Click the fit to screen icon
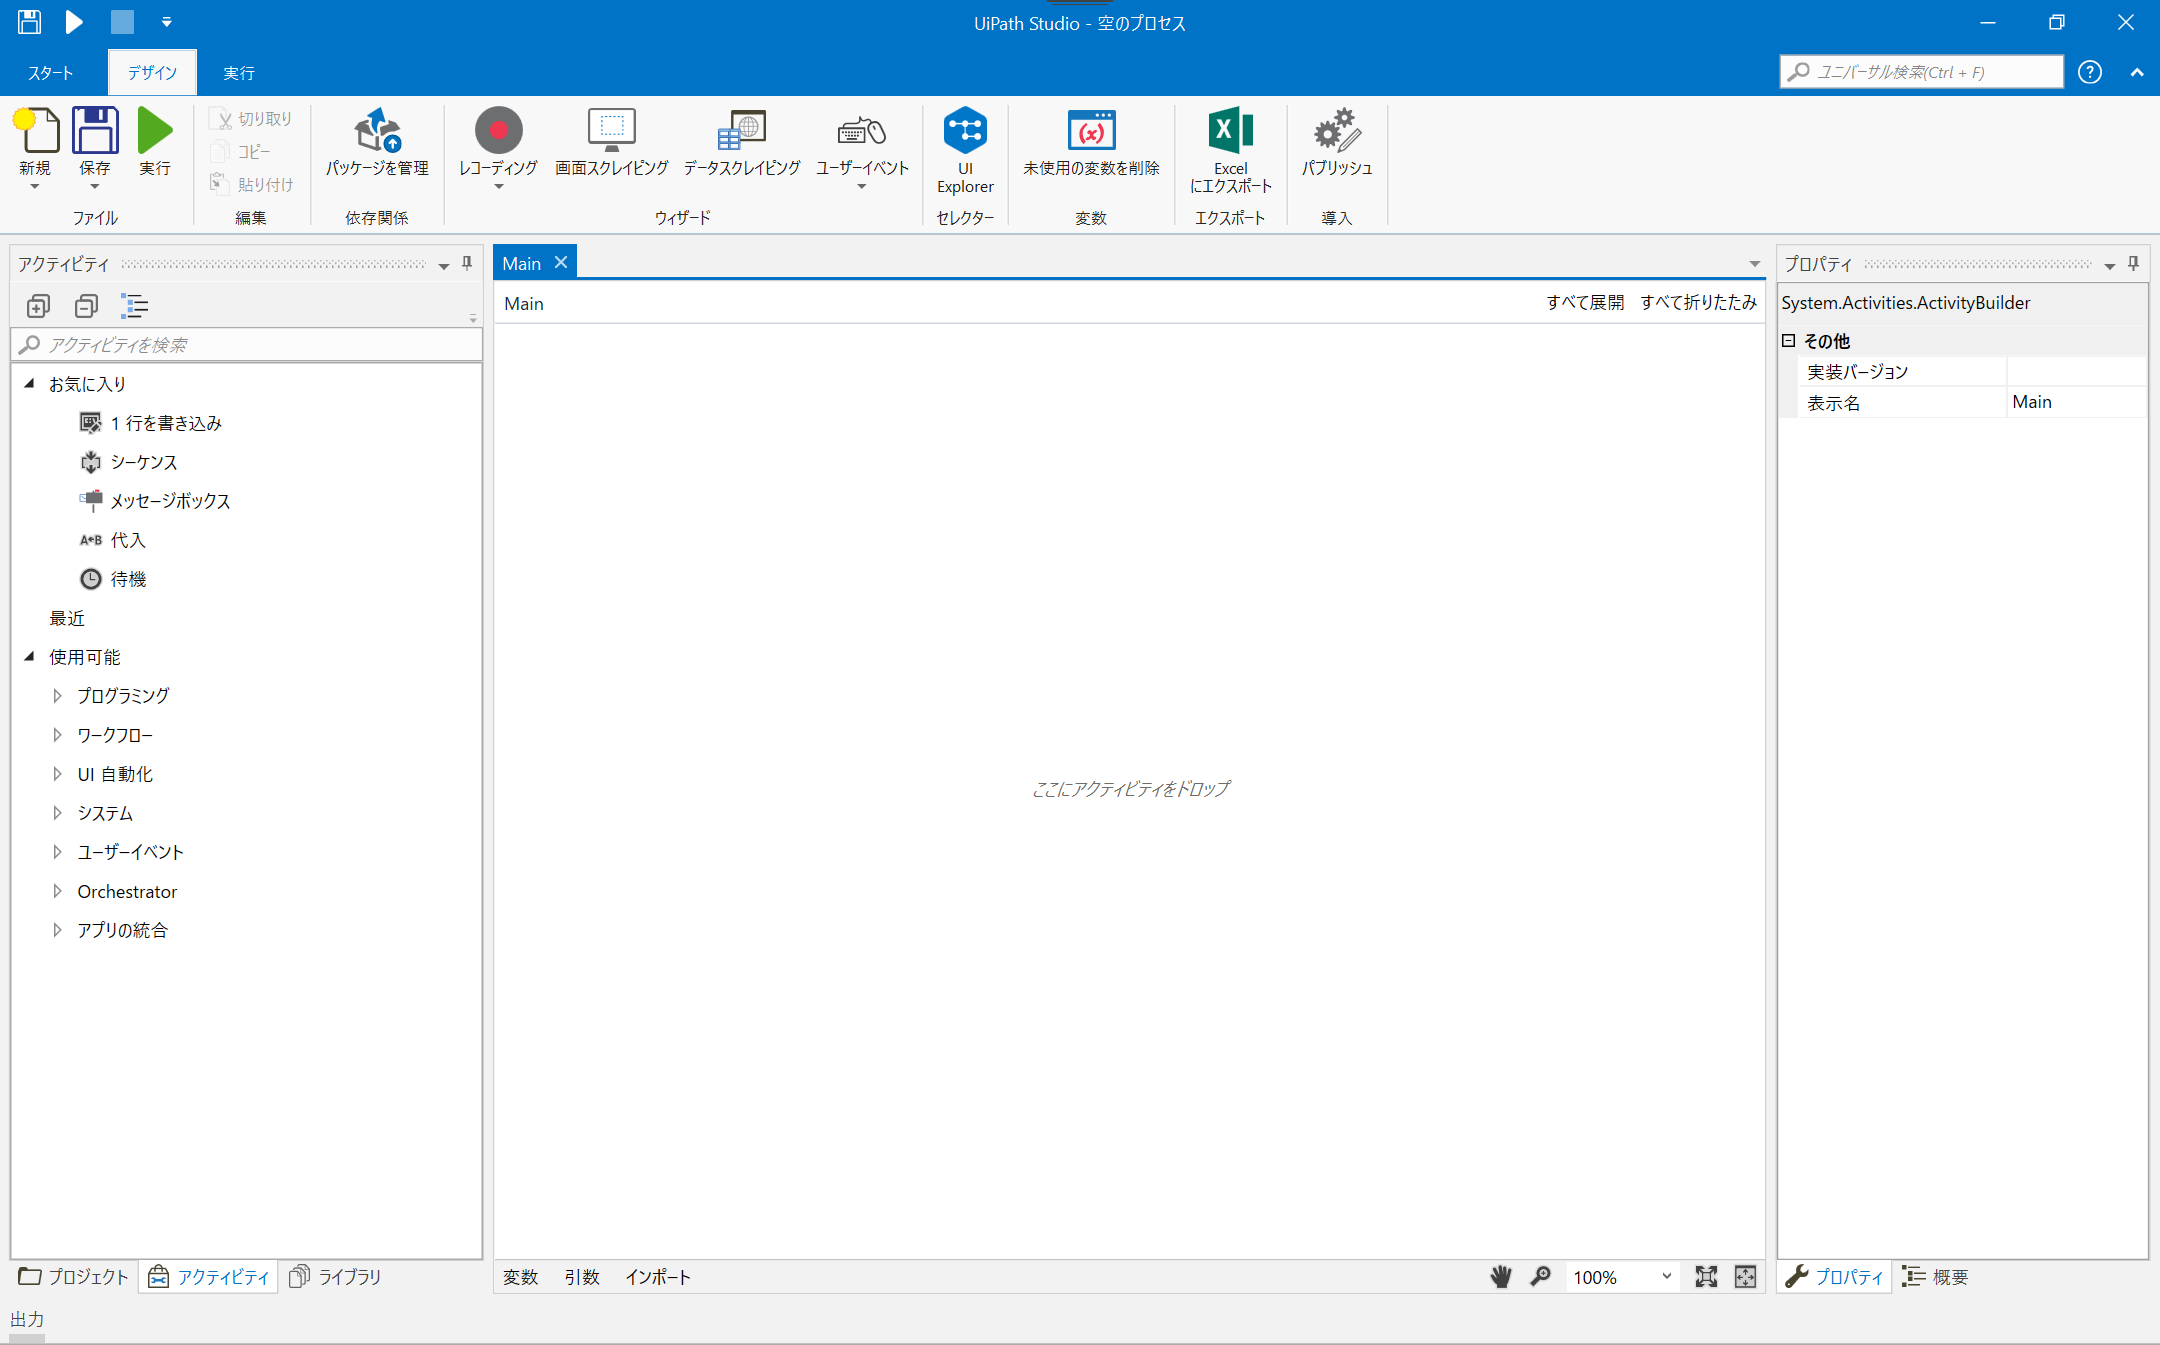Screen dimensions: 2160x1345 pos(1706,1277)
